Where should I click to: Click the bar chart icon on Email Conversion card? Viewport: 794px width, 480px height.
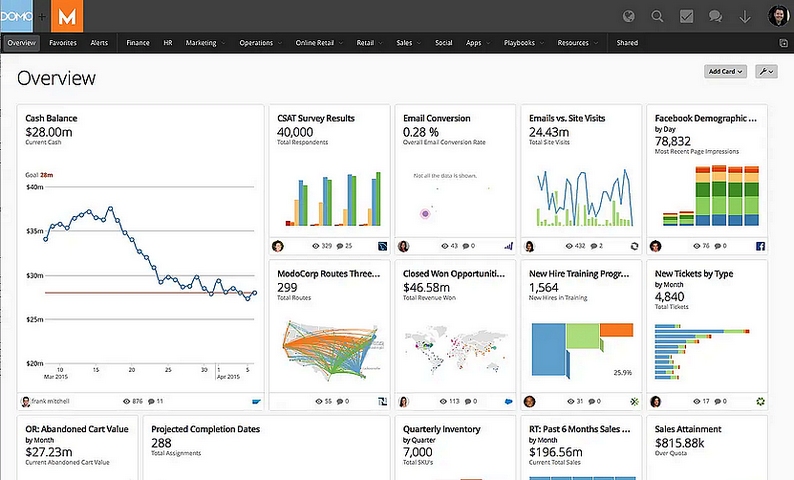pyautogui.click(x=508, y=246)
